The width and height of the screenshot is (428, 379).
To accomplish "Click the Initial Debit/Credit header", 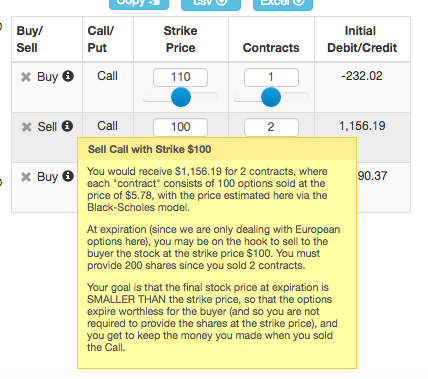I will [x=362, y=39].
